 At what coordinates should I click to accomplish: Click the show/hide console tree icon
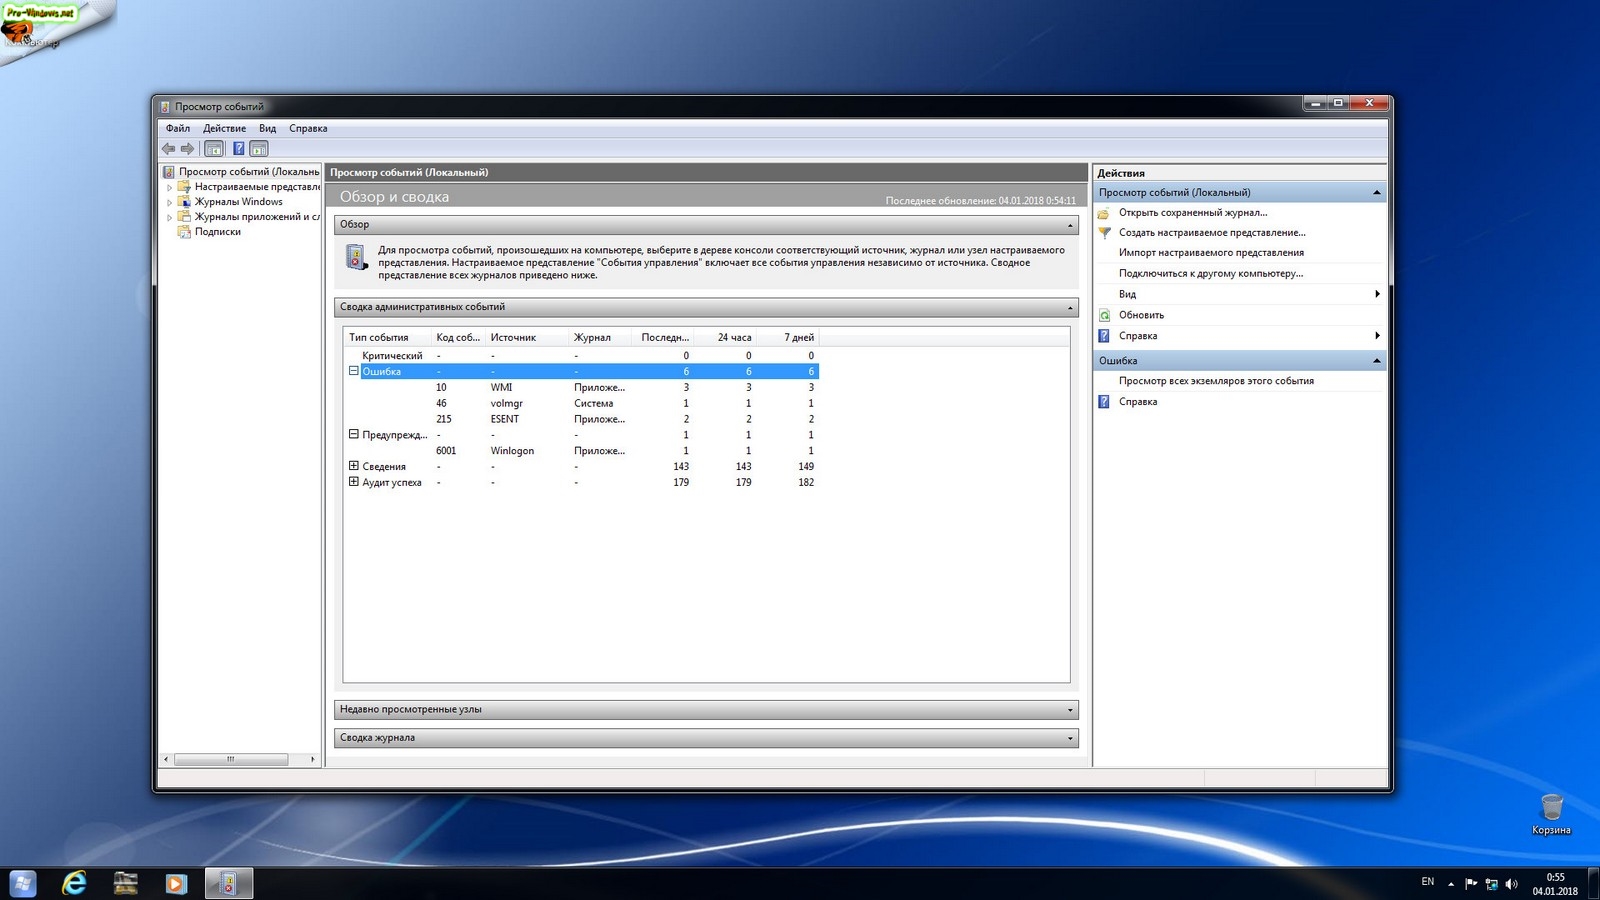point(214,149)
